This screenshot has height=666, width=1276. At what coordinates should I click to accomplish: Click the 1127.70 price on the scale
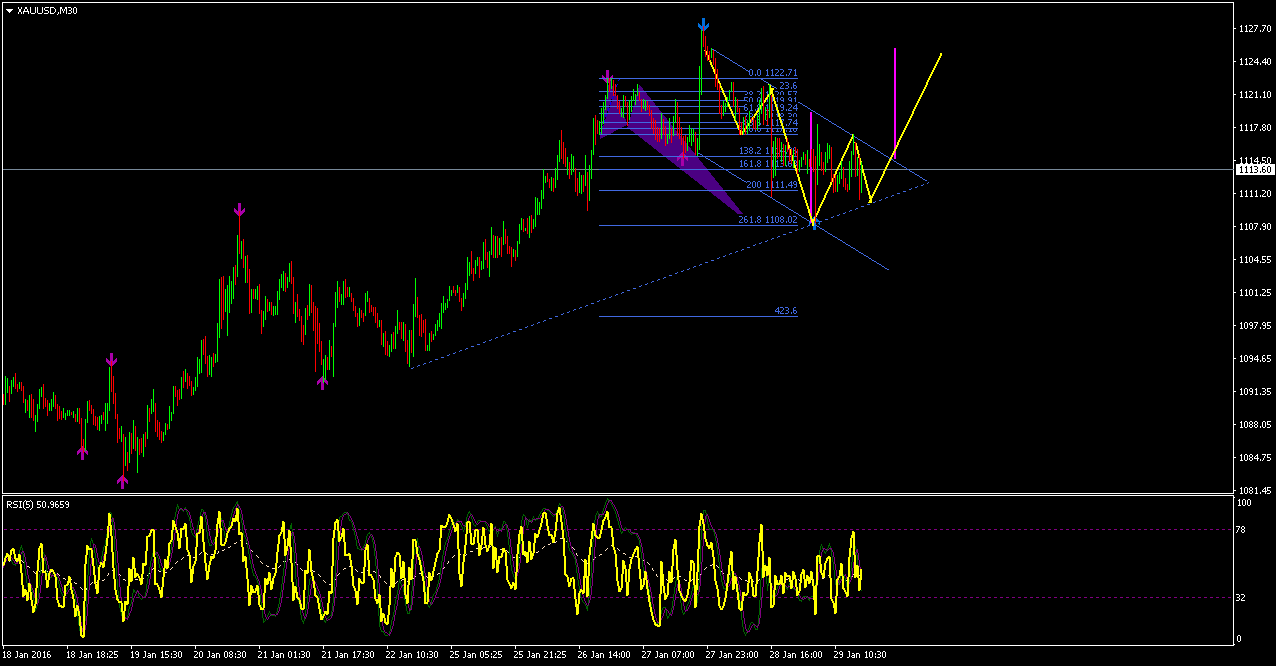pyautogui.click(x=1254, y=29)
